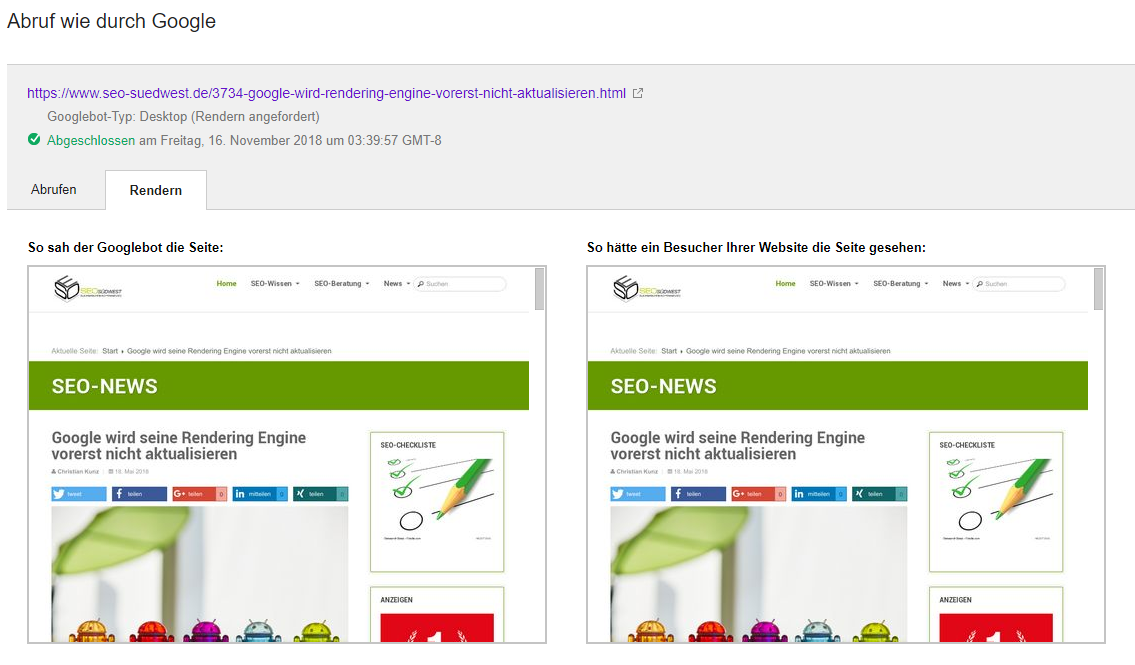Click the LinkedIn mitteilen button in visitor preview
Image resolution: width=1135 pixels, height=665 pixels.
pos(819,494)
